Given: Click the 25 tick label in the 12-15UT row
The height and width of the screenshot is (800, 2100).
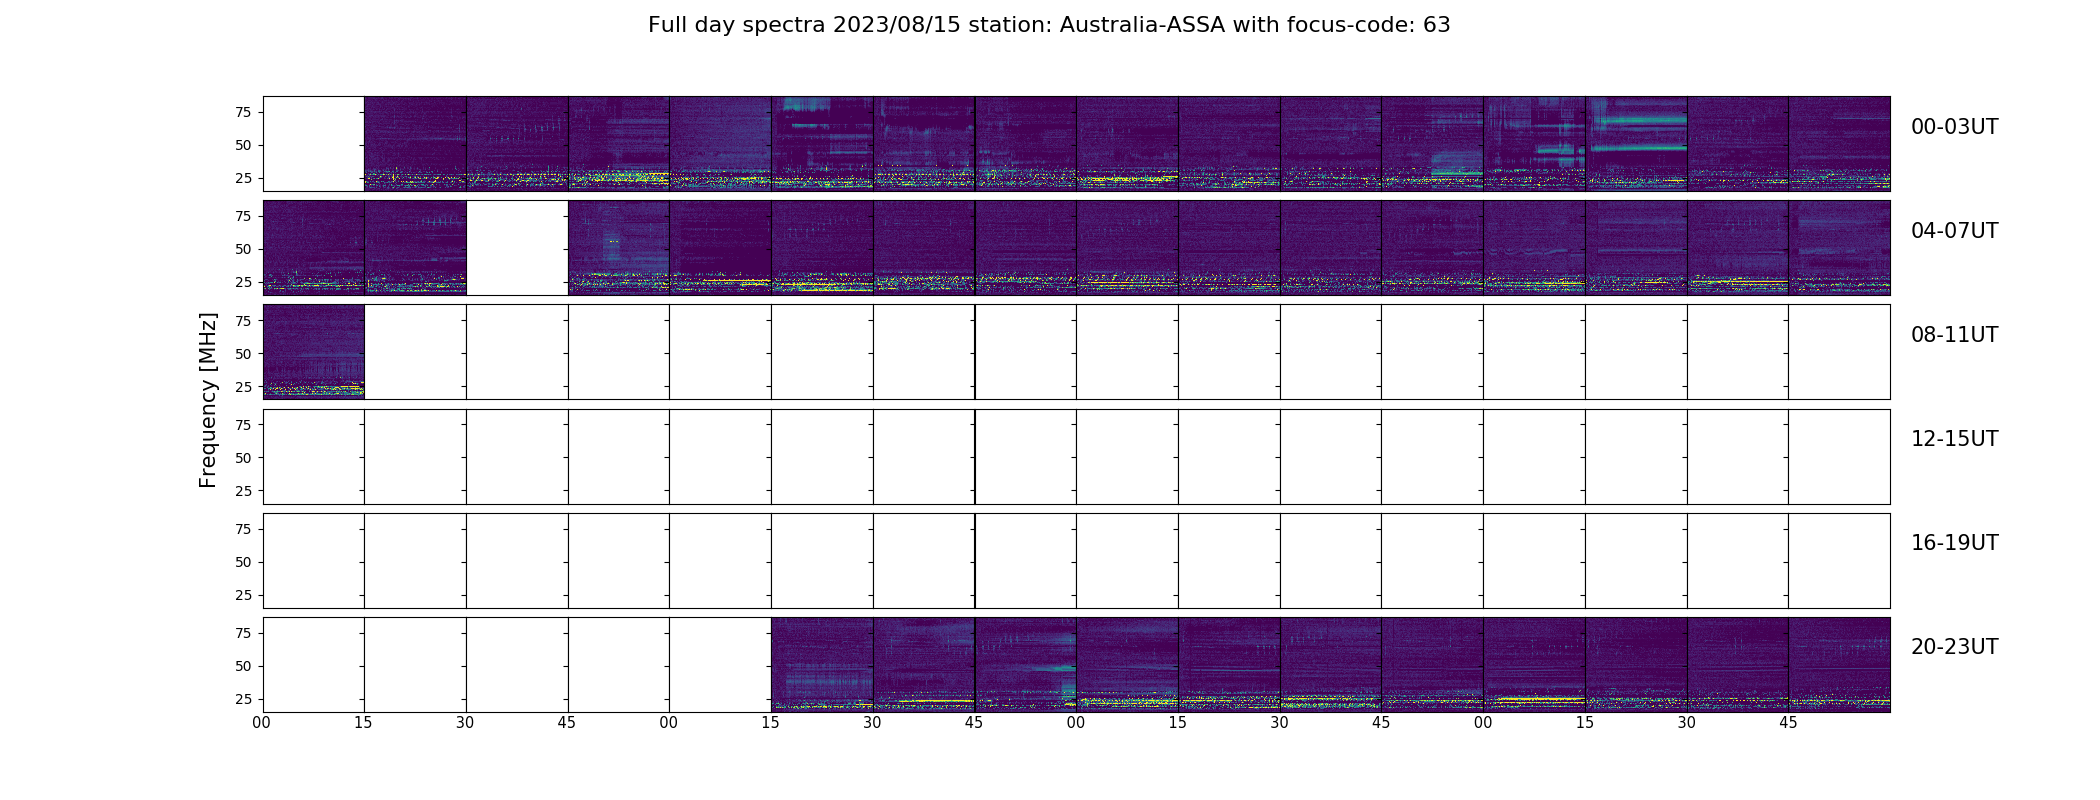Looking at the screenshot, I should tap(243, 491).
